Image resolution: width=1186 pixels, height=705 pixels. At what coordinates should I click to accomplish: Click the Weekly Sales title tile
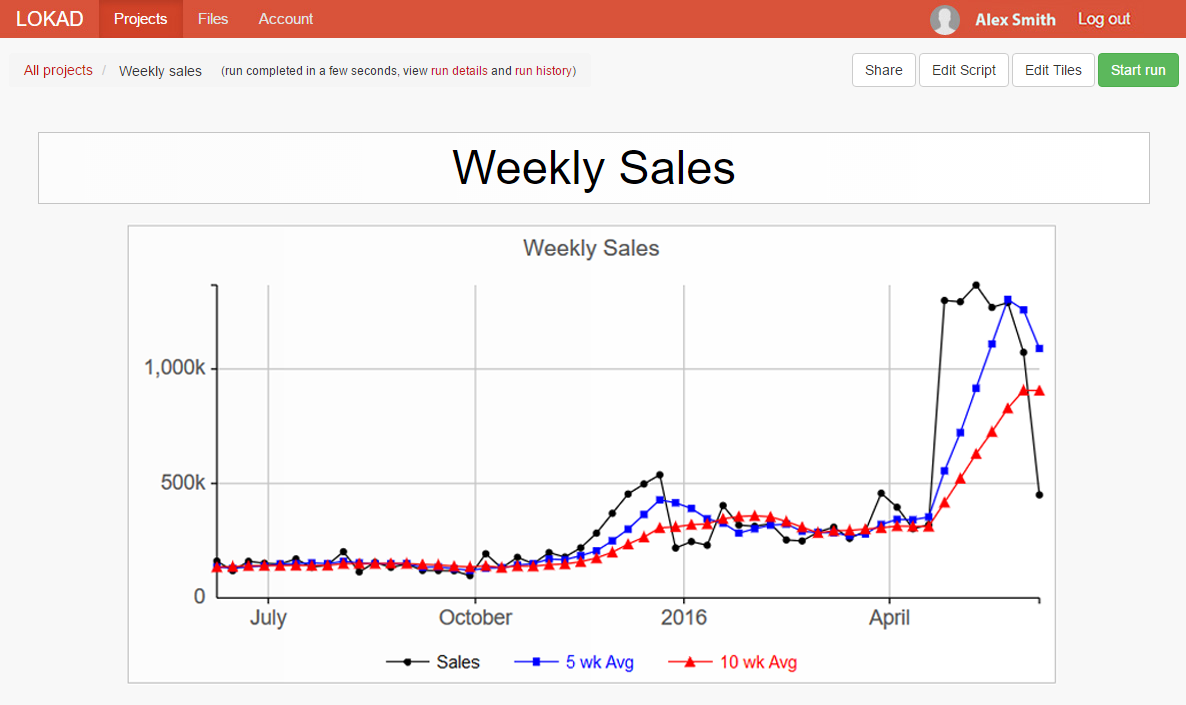coord(593,168)
